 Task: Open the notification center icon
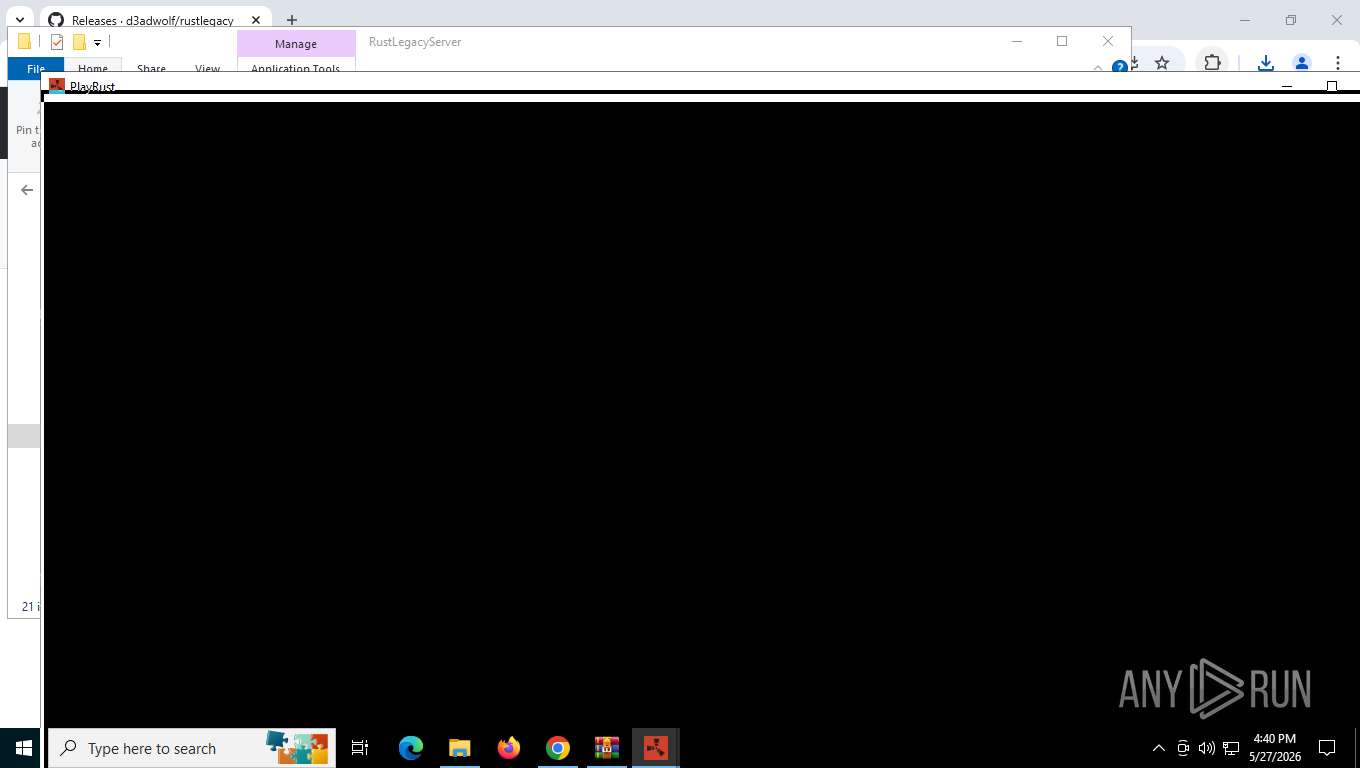pos(1327,748)
